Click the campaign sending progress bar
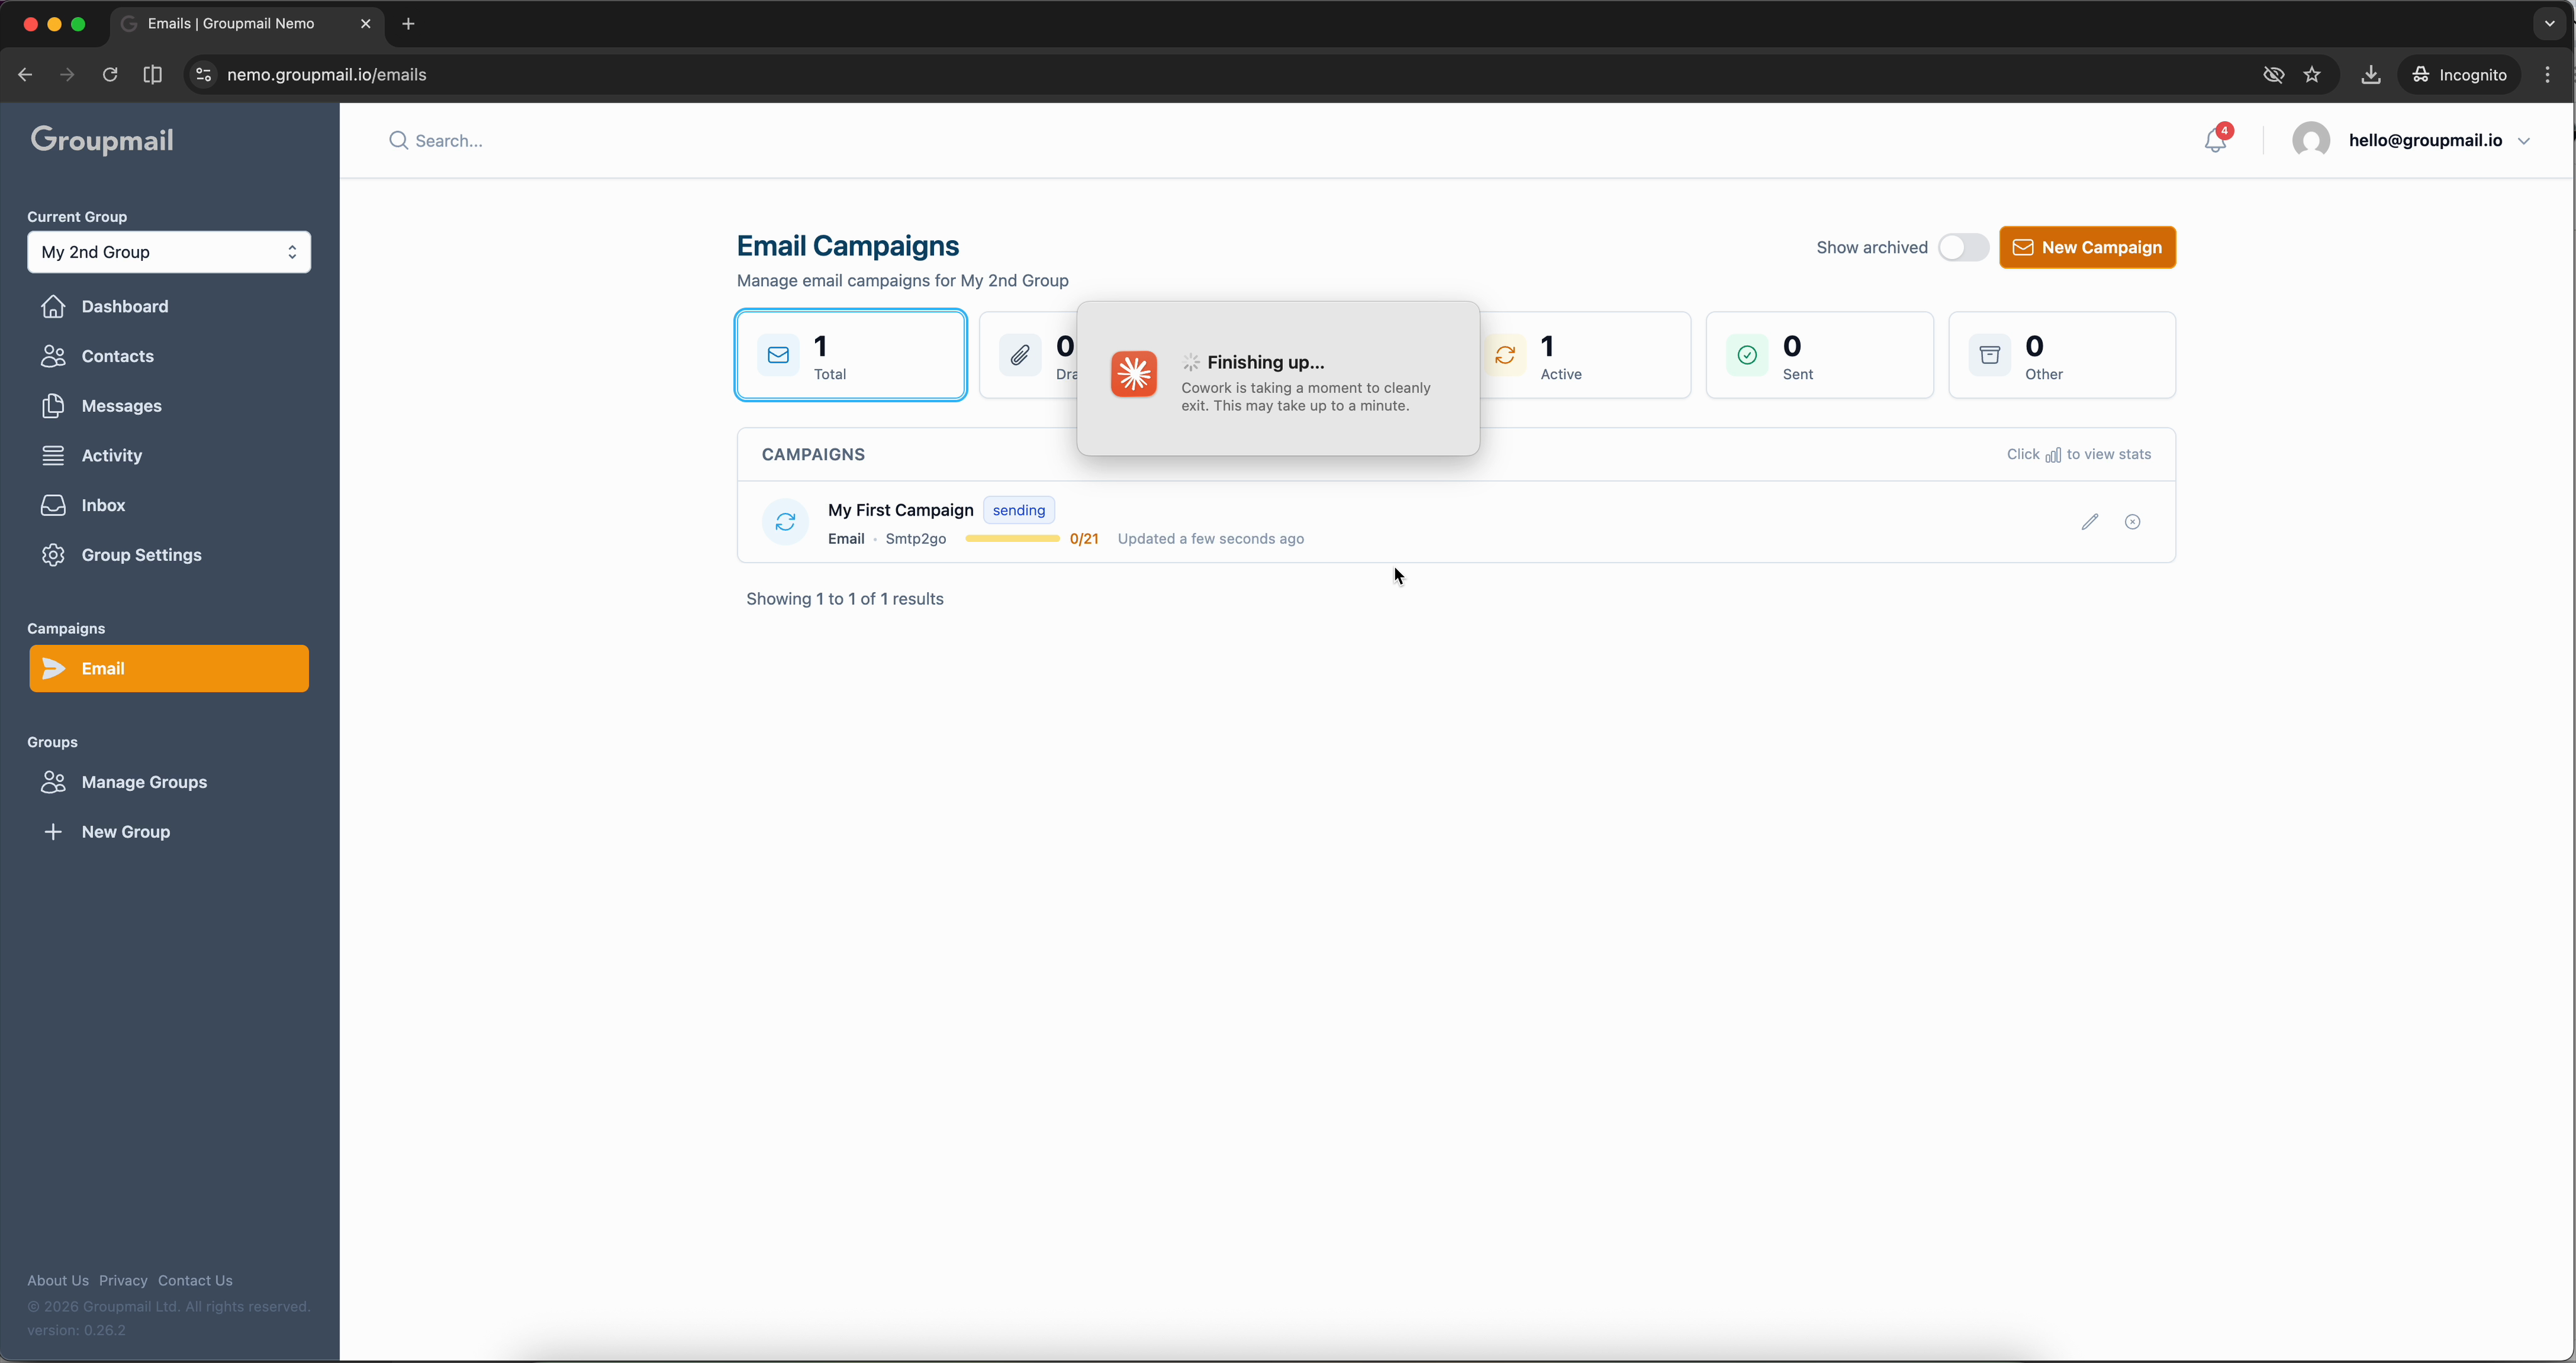This screenshot has height=1363, width=2576. [1012, 539]
